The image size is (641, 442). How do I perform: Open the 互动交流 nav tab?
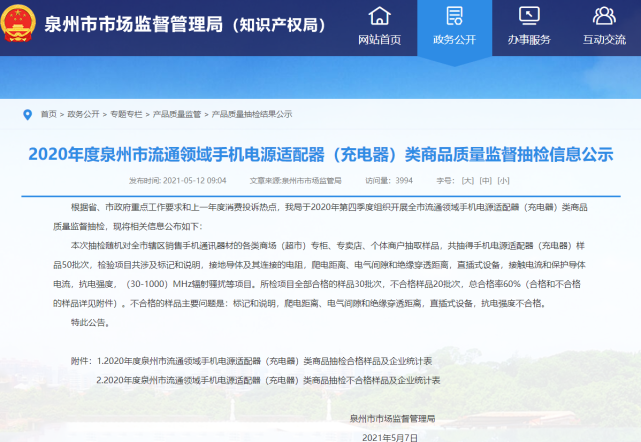[x=604, y=28]
